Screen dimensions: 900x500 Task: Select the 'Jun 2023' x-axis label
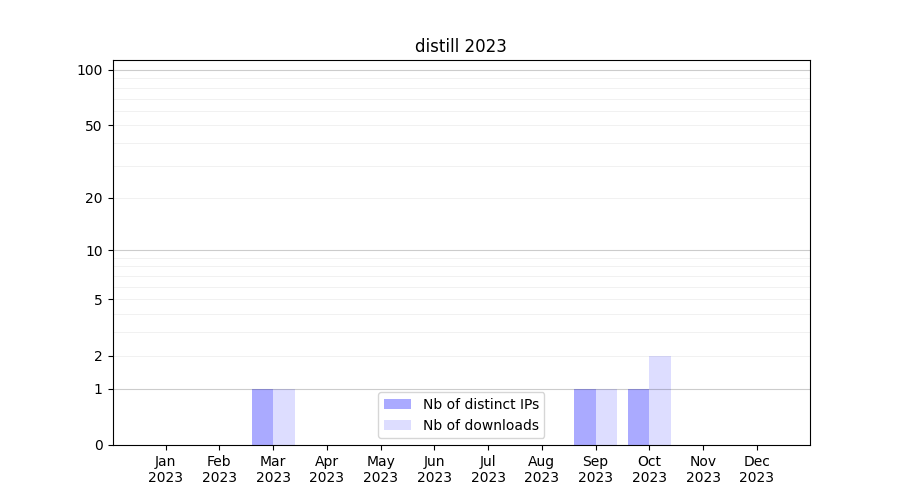click(434, 469)
